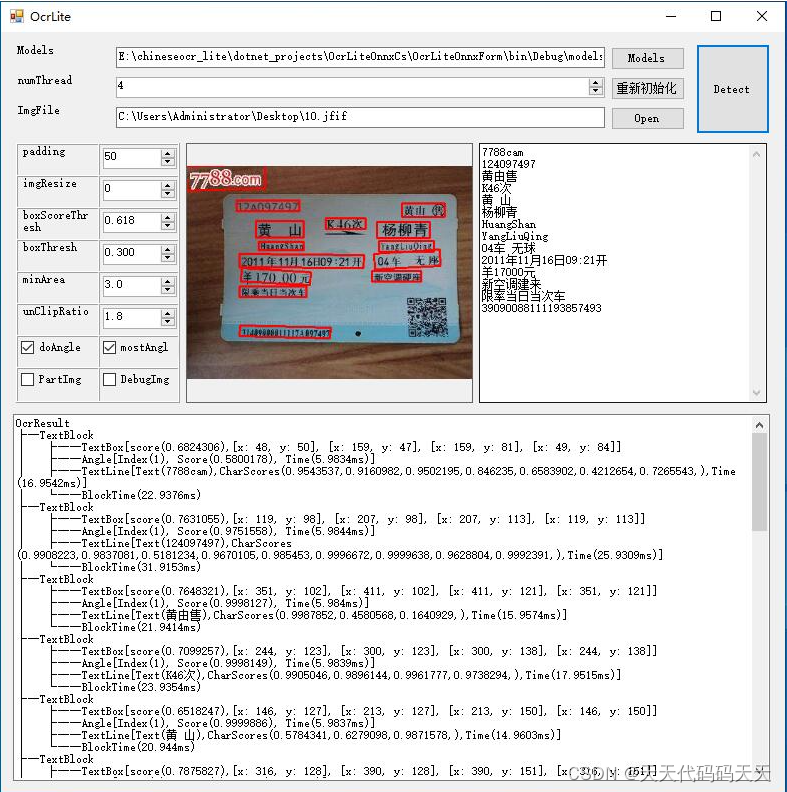Viewport: 787px width, 792px height.
Task: Decrease boxScoreThresh with down arrow
Action: coord(168,226)
